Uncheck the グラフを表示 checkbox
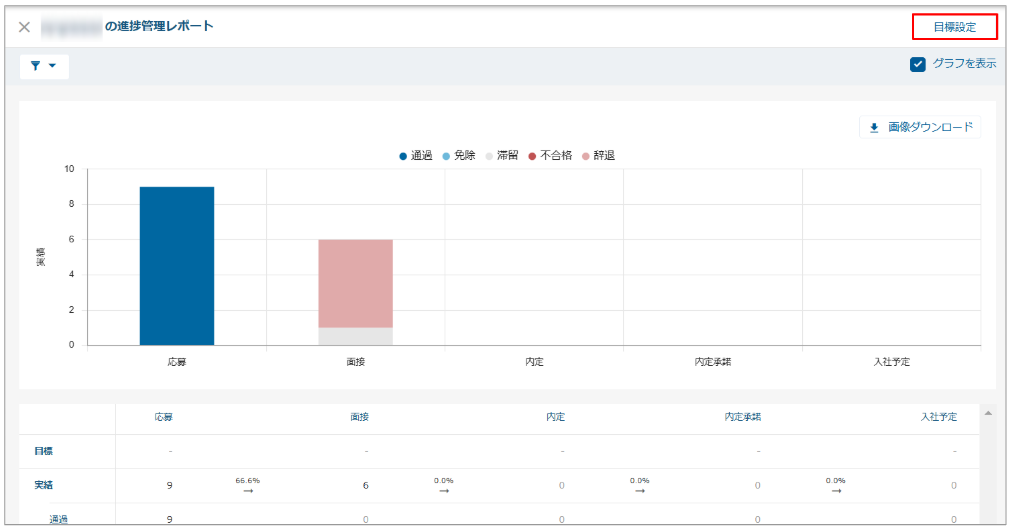 point(917,64)
